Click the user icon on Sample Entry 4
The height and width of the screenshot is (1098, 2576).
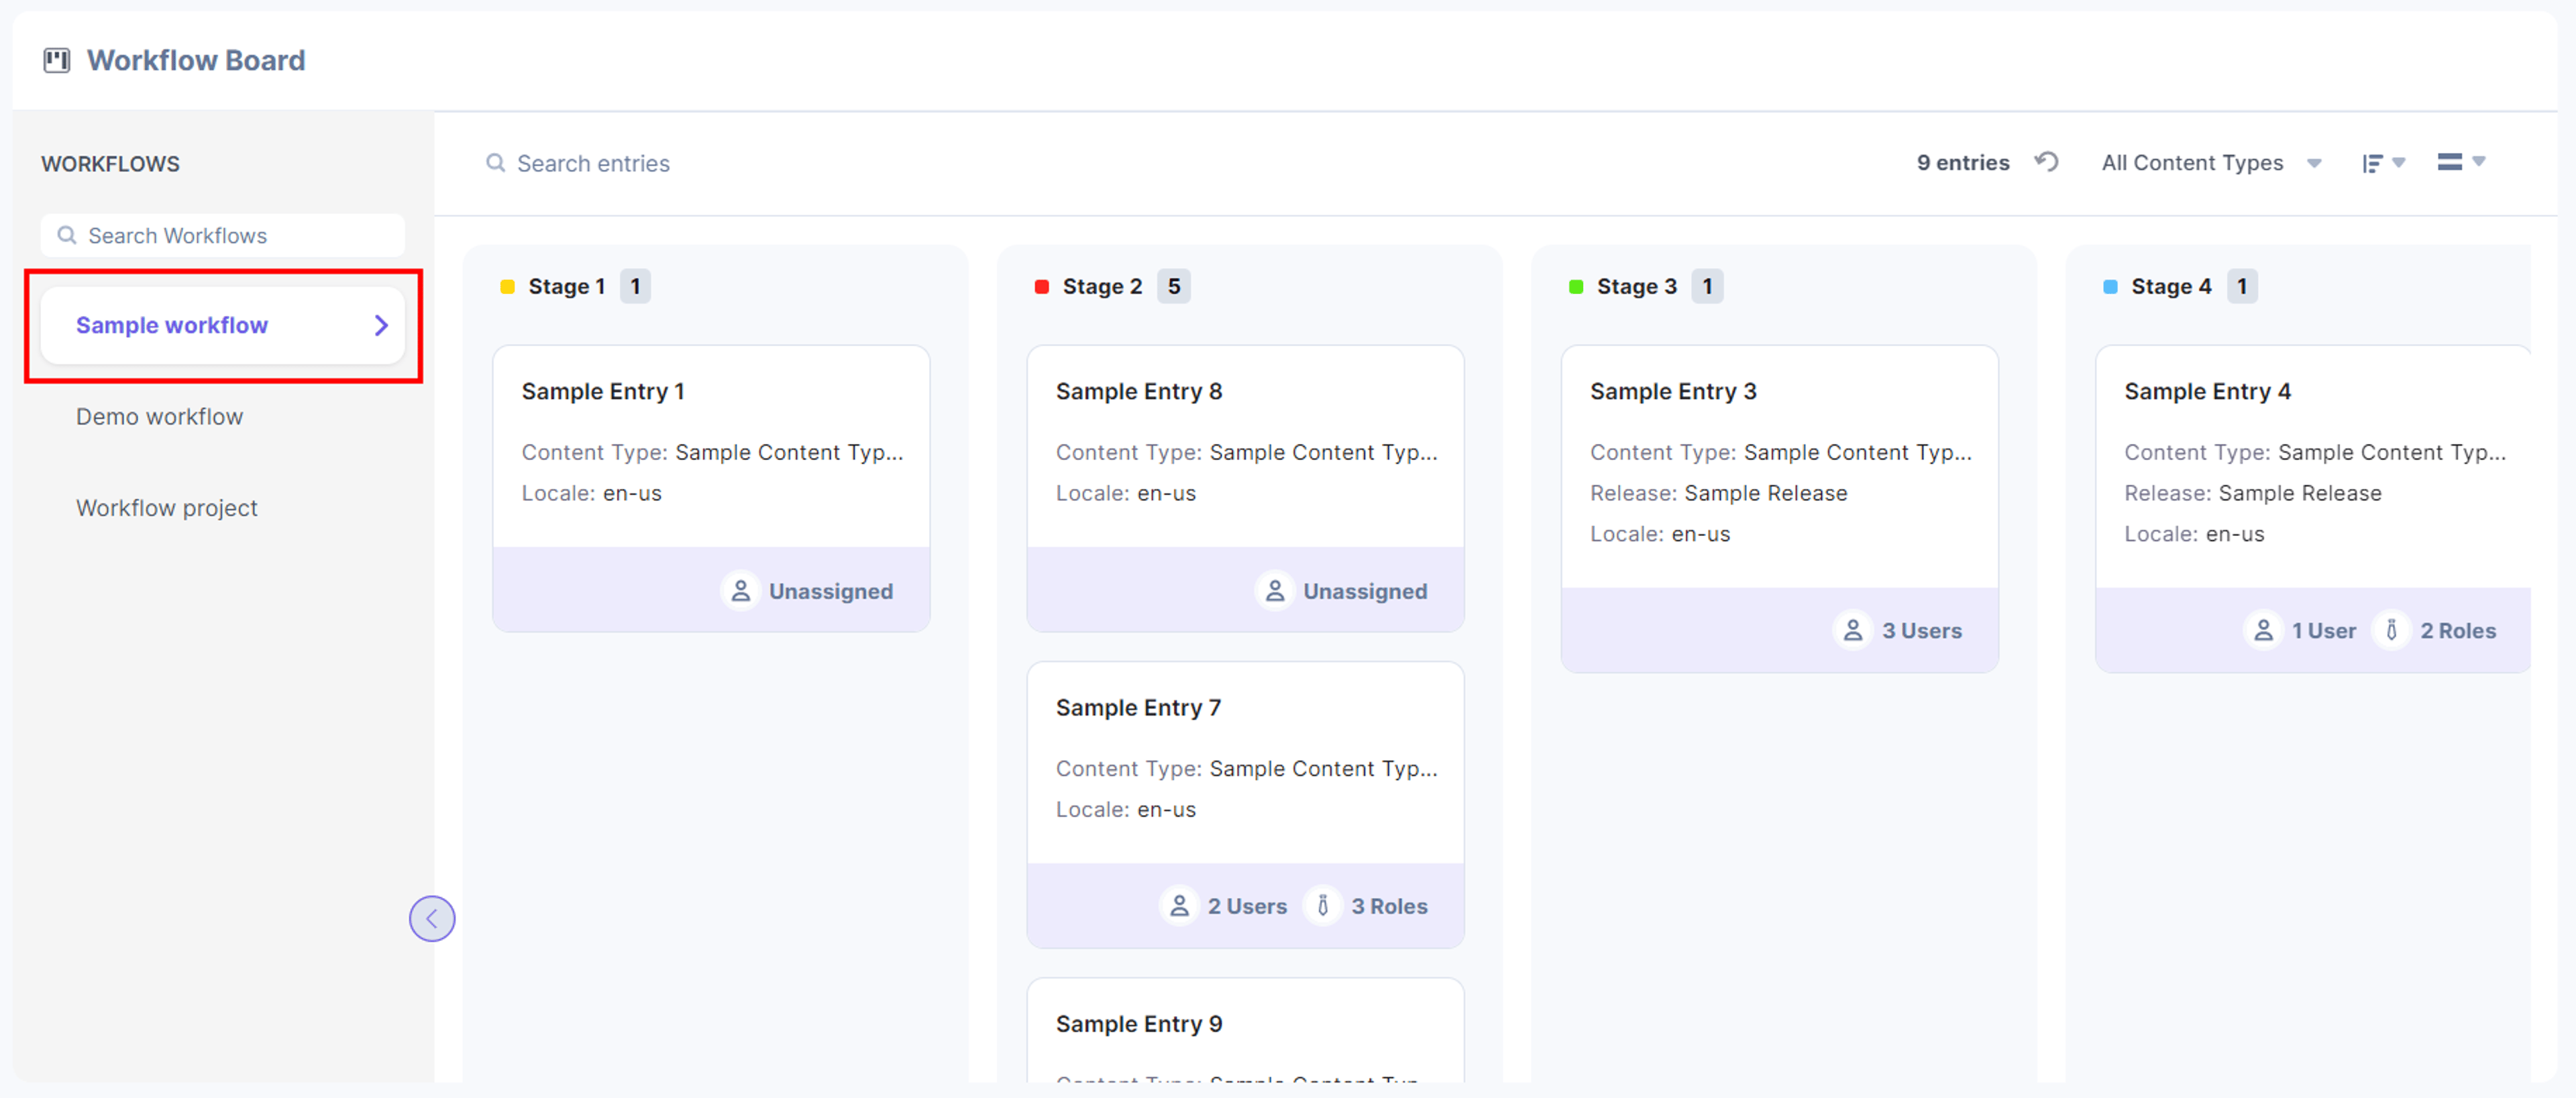(x=2263, y=630)
